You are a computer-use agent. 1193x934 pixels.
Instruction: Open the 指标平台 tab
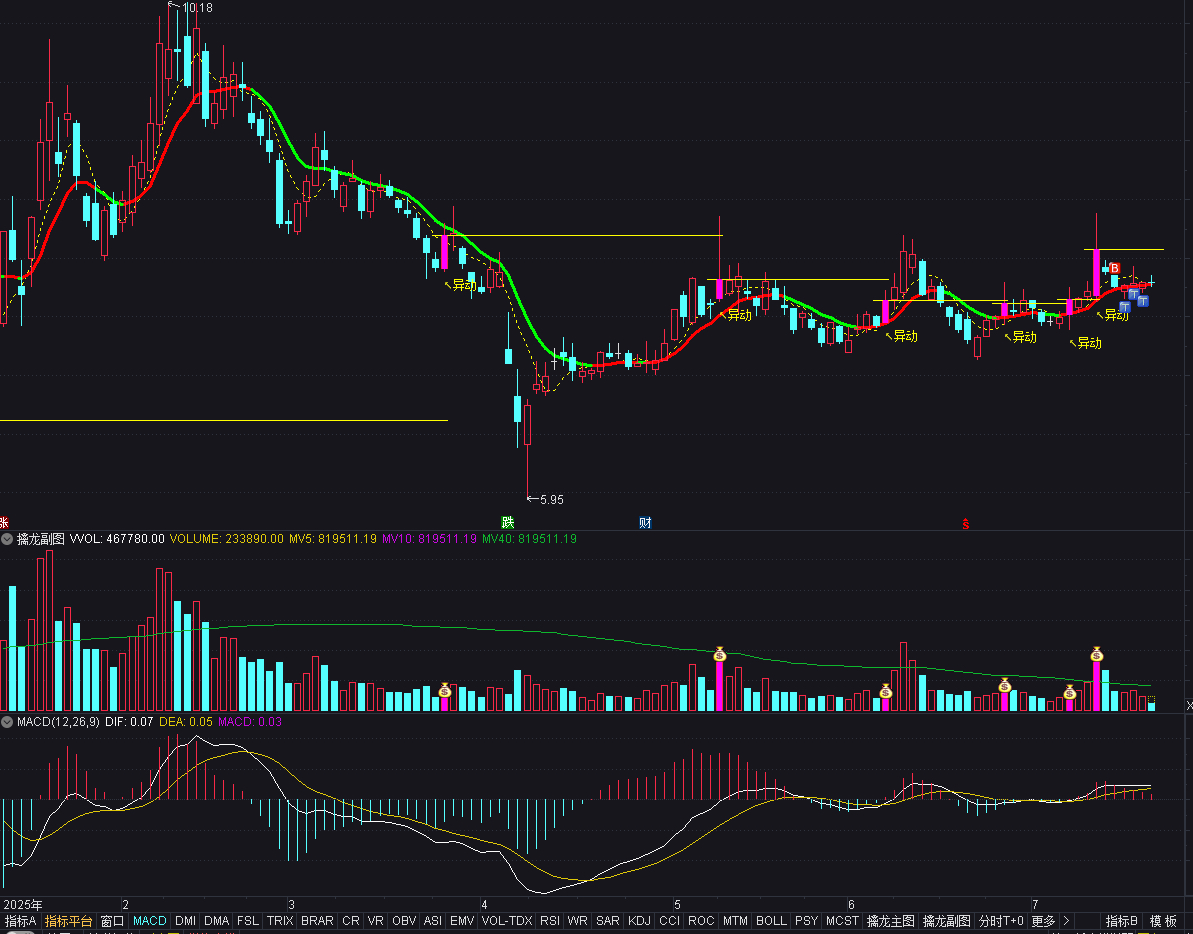coord(68,920)
